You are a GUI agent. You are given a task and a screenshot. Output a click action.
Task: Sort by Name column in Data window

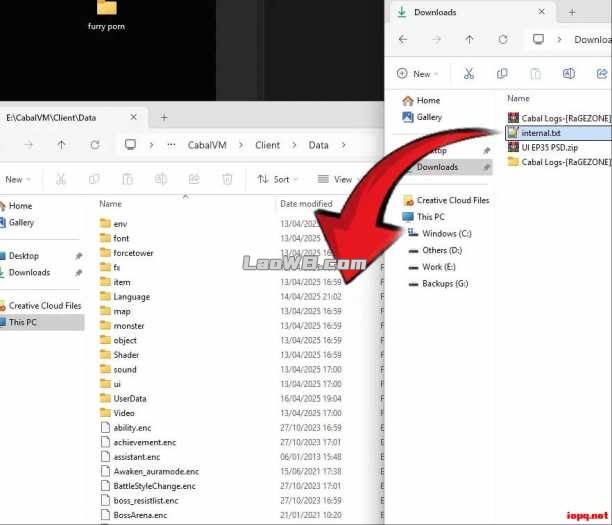click(x=110, y=204)
